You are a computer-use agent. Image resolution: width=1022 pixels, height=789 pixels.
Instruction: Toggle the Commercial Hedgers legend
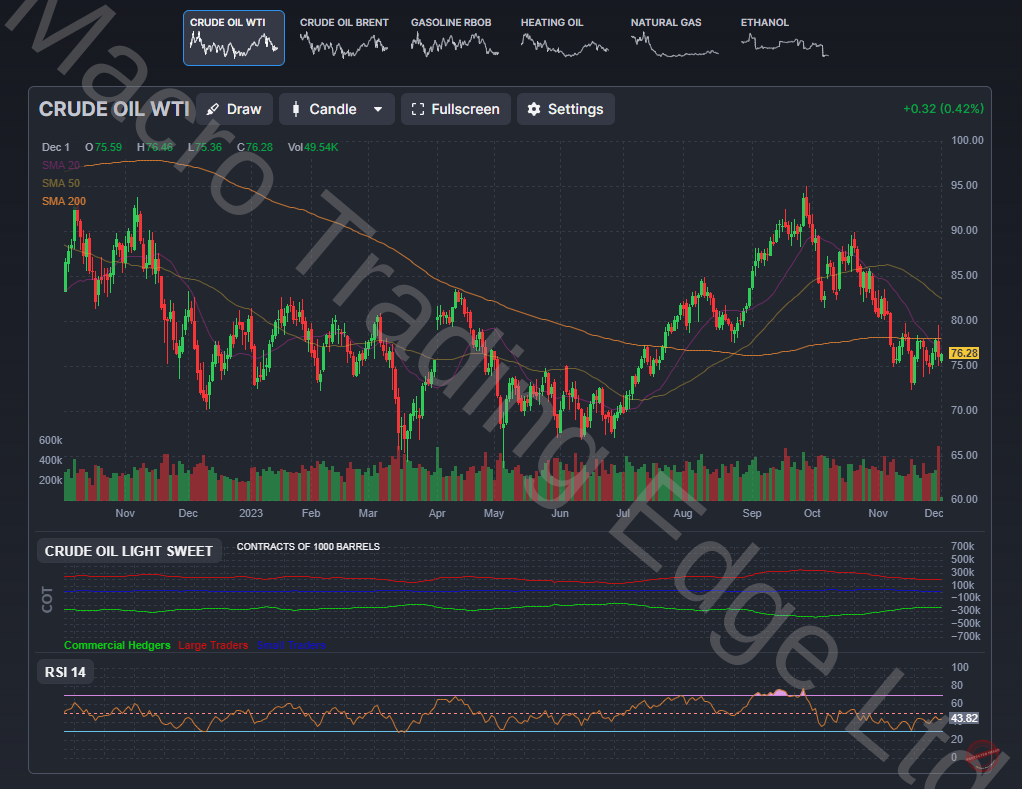(116, 645)
